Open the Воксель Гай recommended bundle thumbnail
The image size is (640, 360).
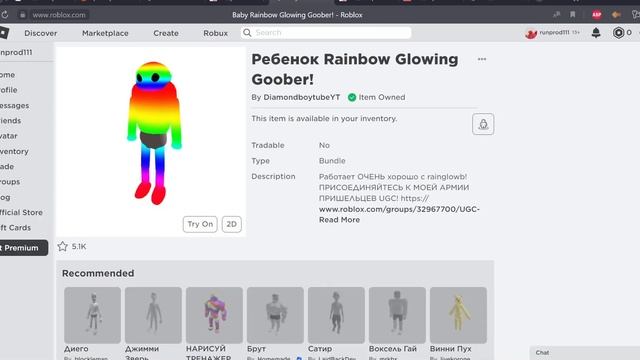click(397, 315)
